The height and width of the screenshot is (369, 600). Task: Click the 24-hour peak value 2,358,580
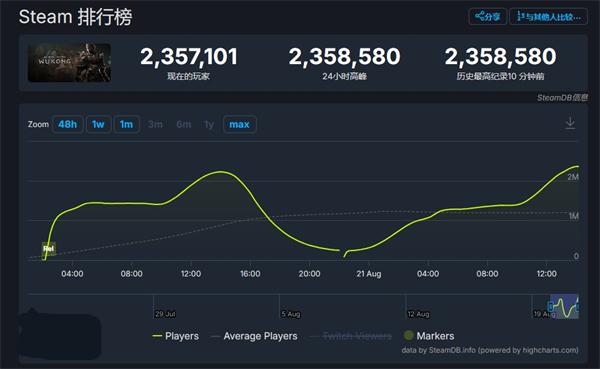pos(344,57)
